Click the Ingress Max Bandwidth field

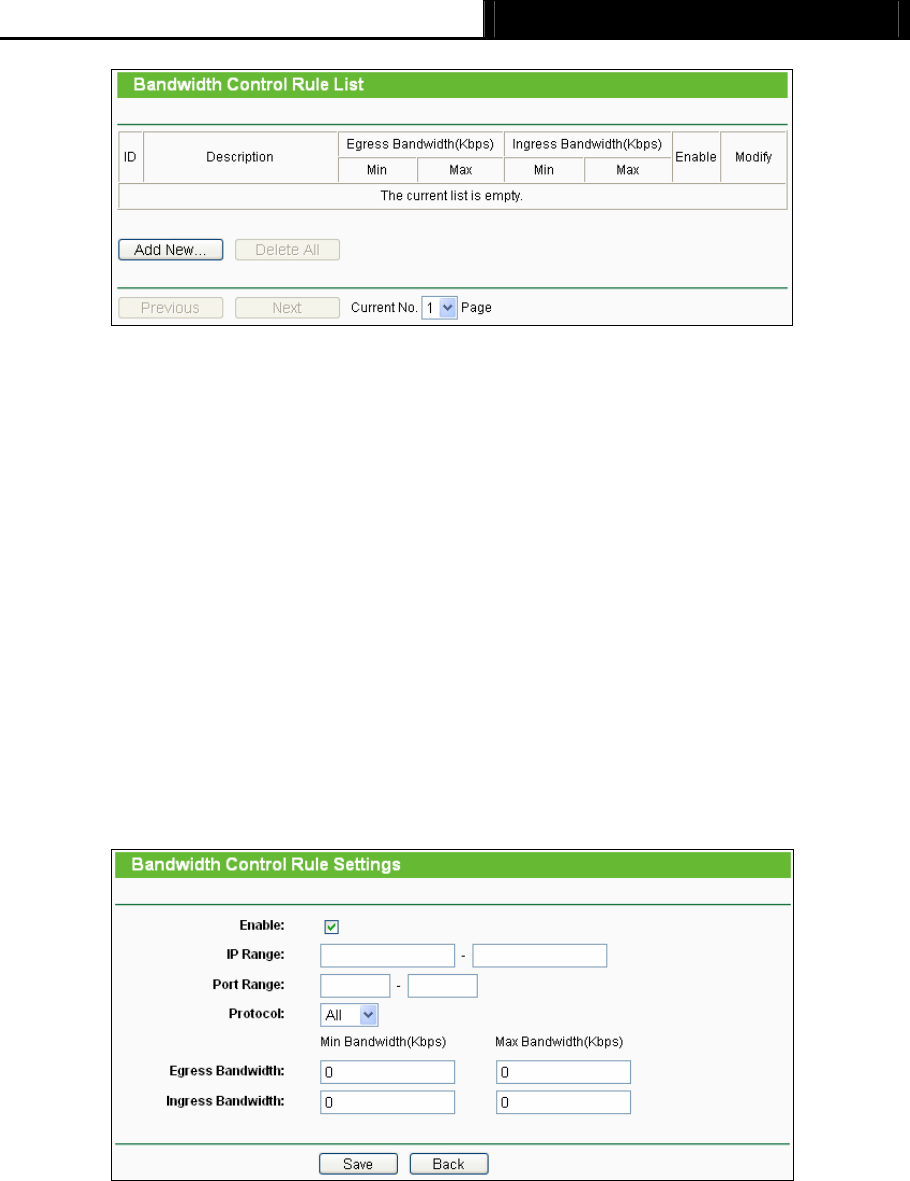pyautogui.click(x=563, y=1103)
